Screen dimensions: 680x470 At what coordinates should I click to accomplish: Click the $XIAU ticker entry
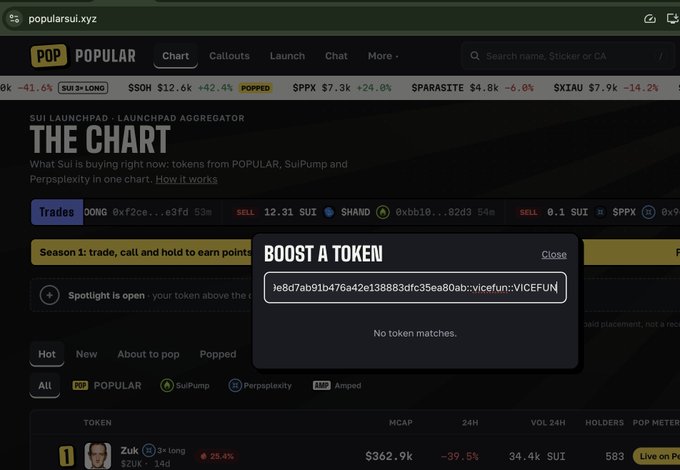(x=605, y=88)
